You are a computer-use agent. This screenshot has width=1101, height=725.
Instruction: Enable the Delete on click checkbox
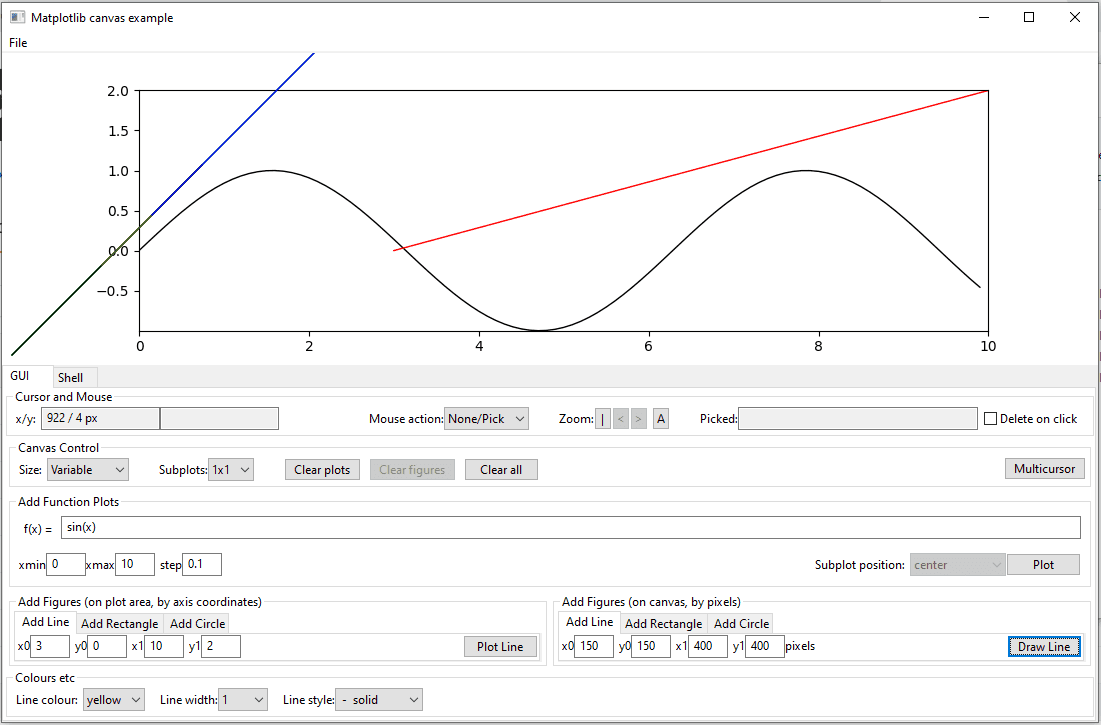[x=989, y=418]
